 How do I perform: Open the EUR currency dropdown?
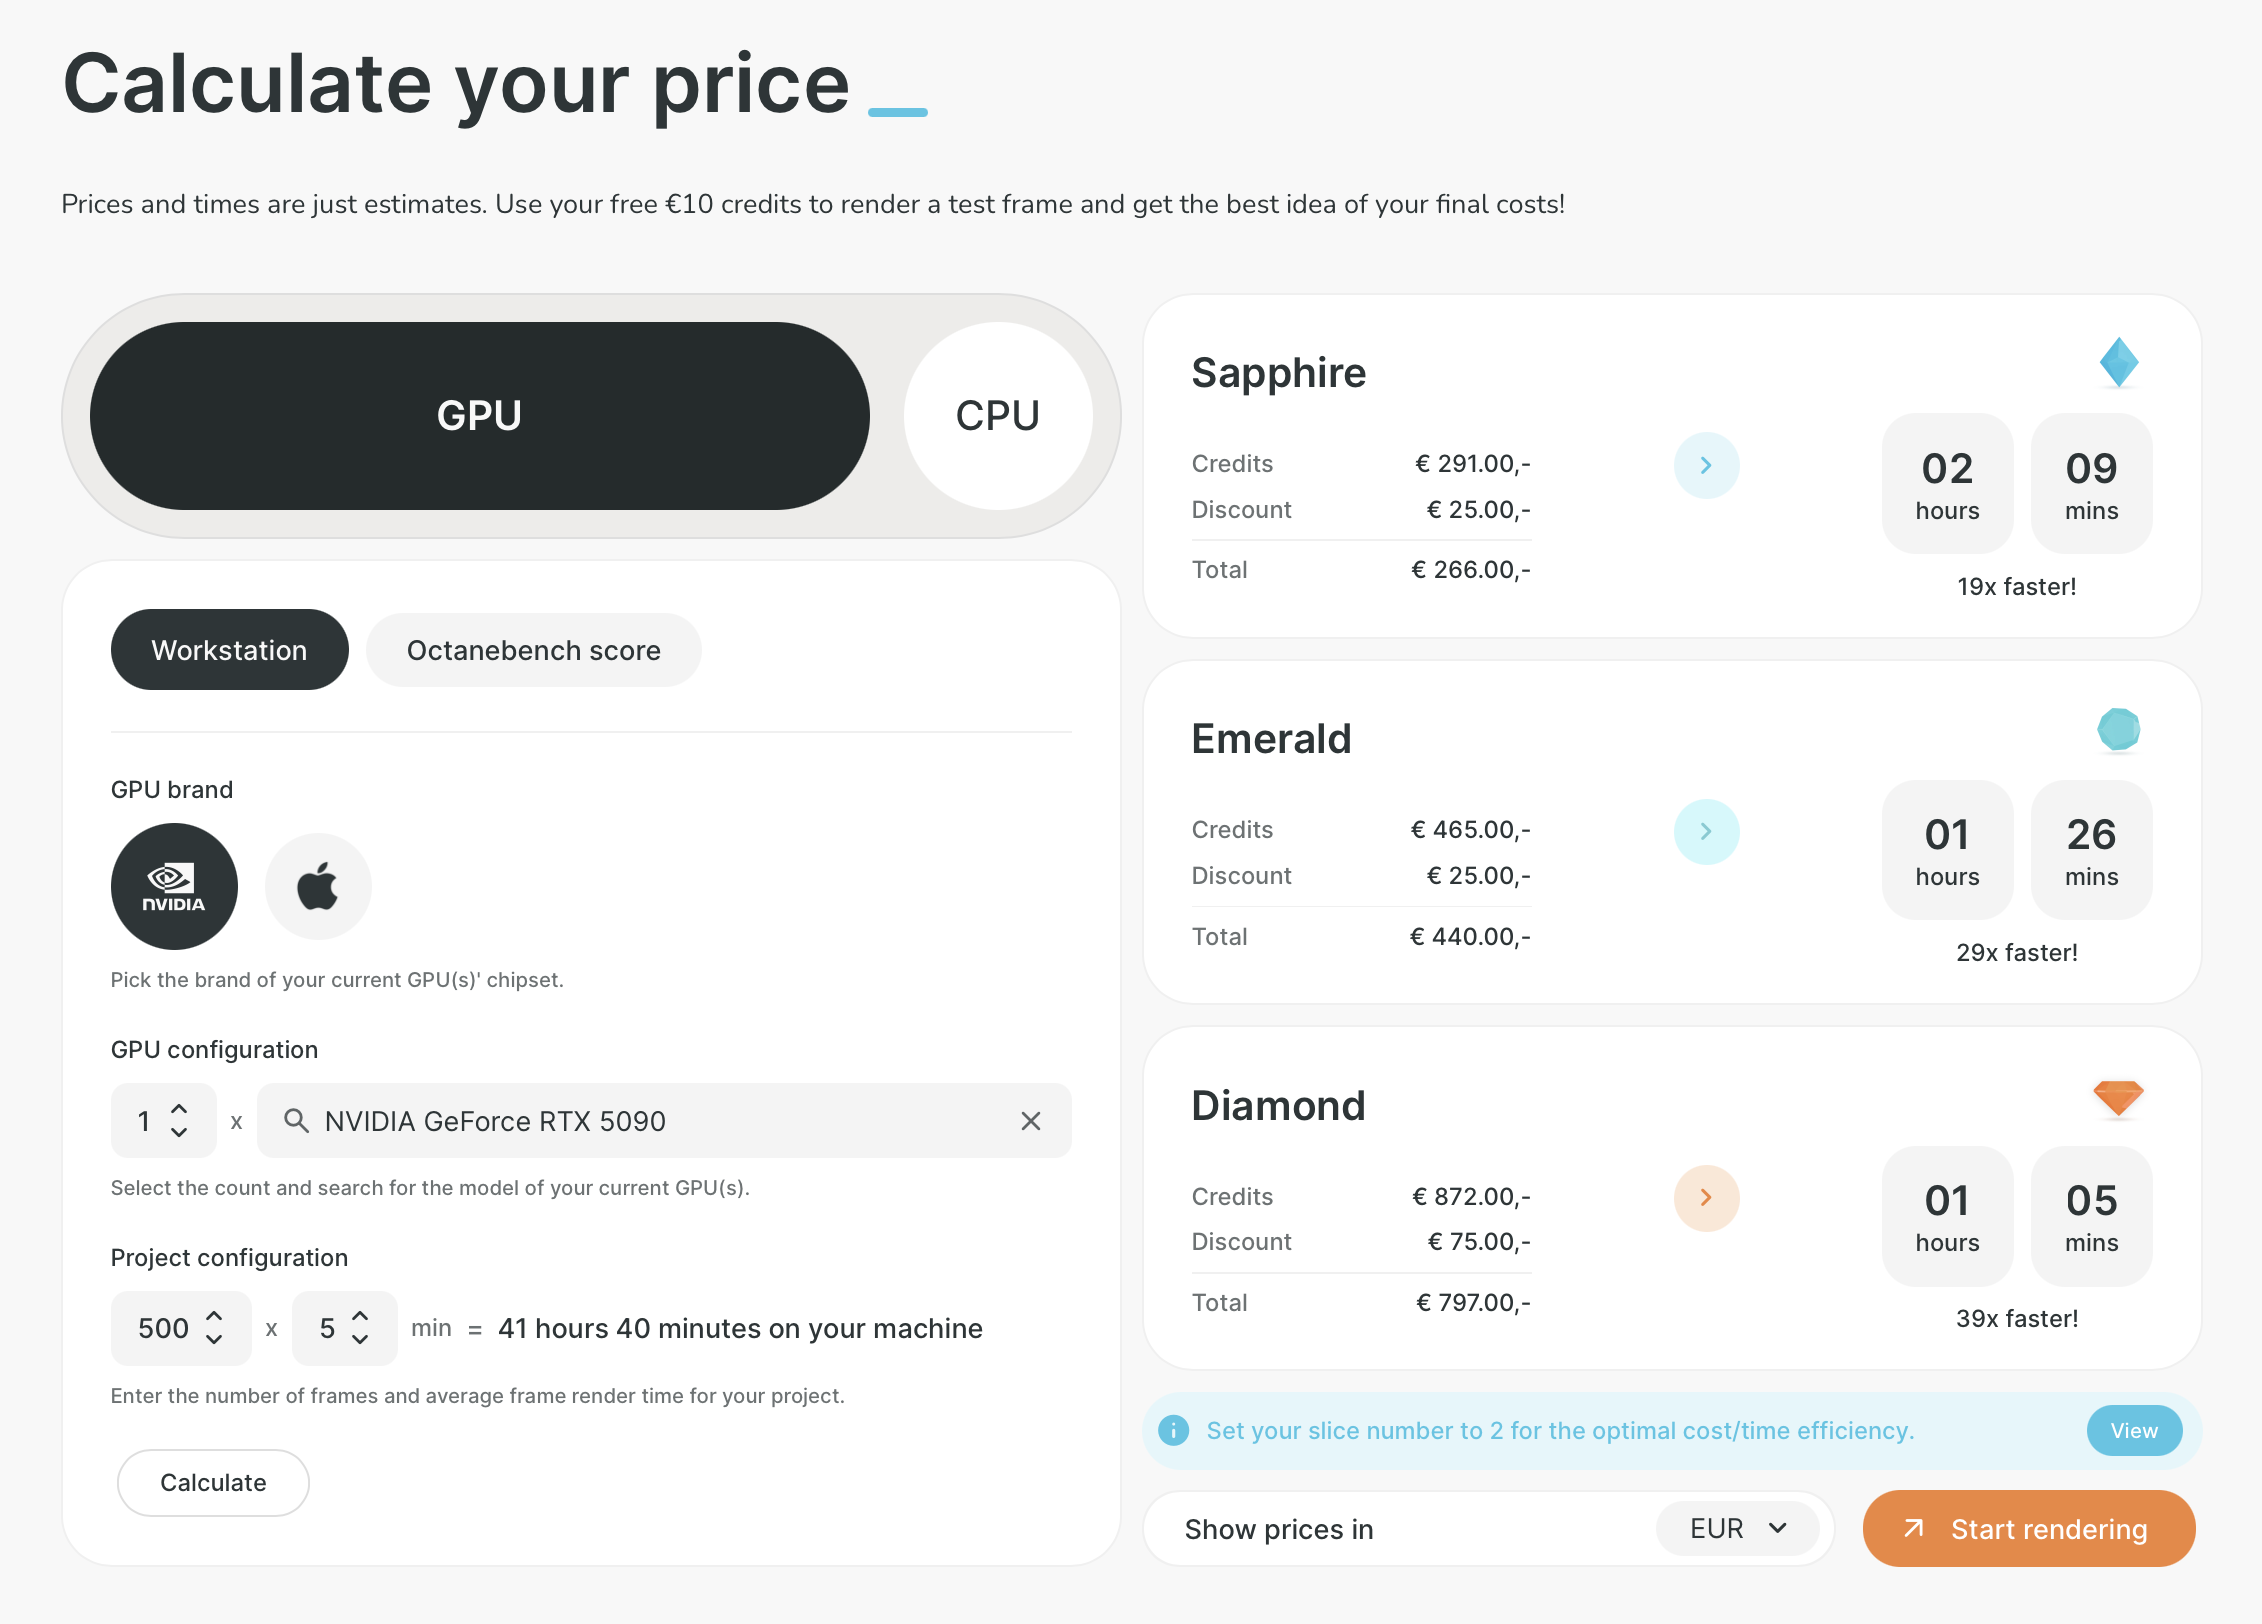[1737, 1529]
